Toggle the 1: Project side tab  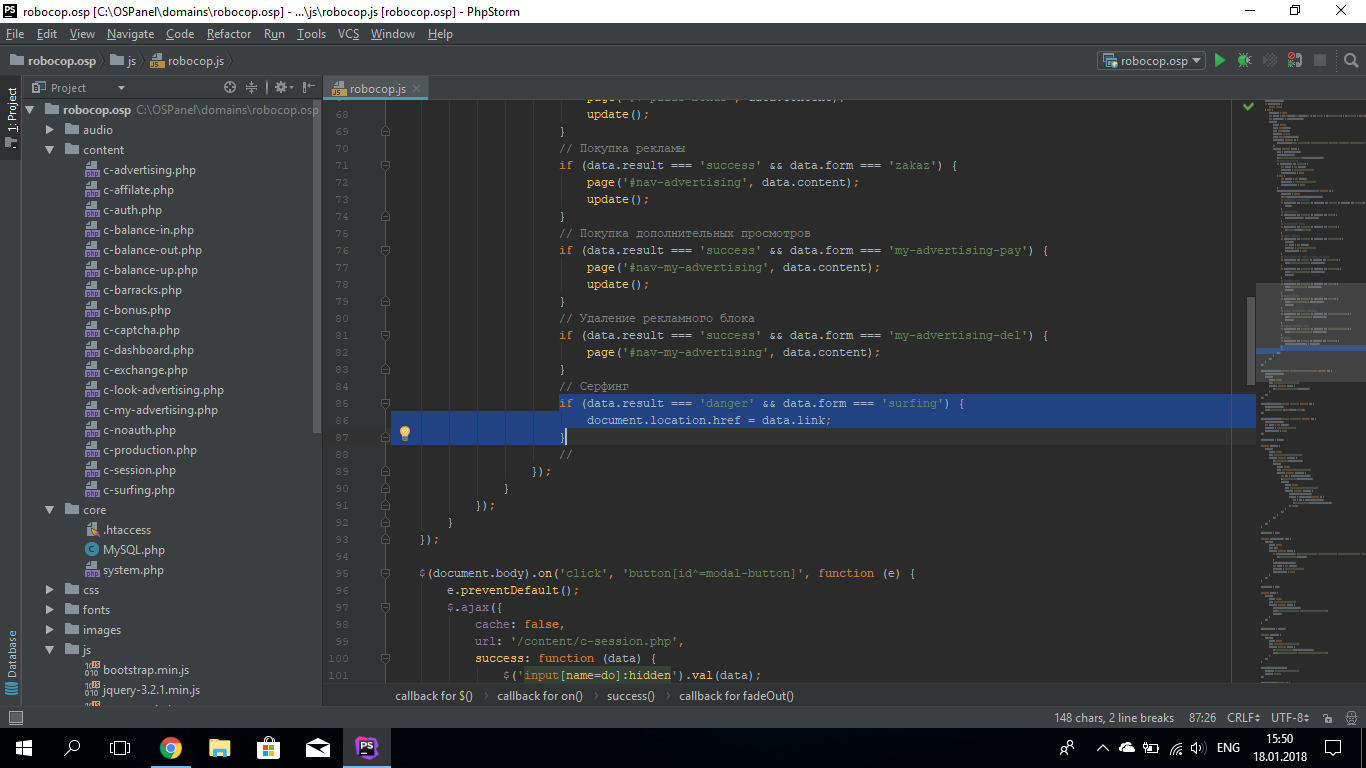(12, 110)
